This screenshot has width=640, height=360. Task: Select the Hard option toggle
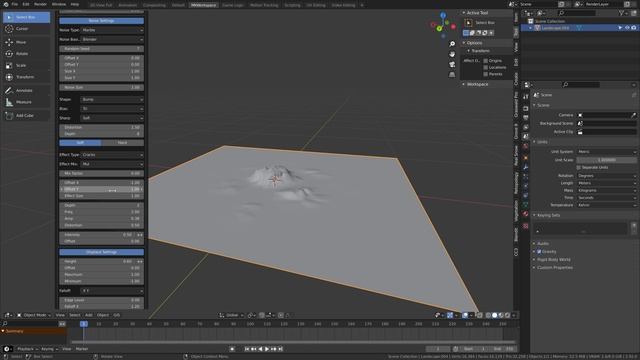122,143
